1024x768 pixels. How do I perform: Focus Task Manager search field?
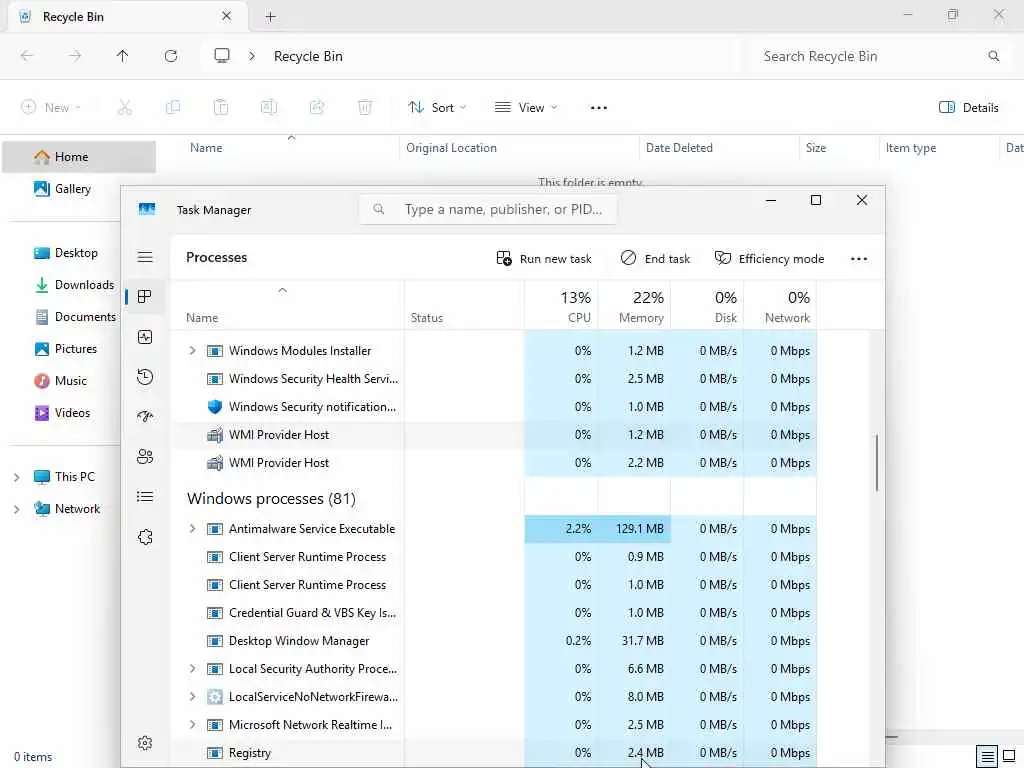coord(488,210)
